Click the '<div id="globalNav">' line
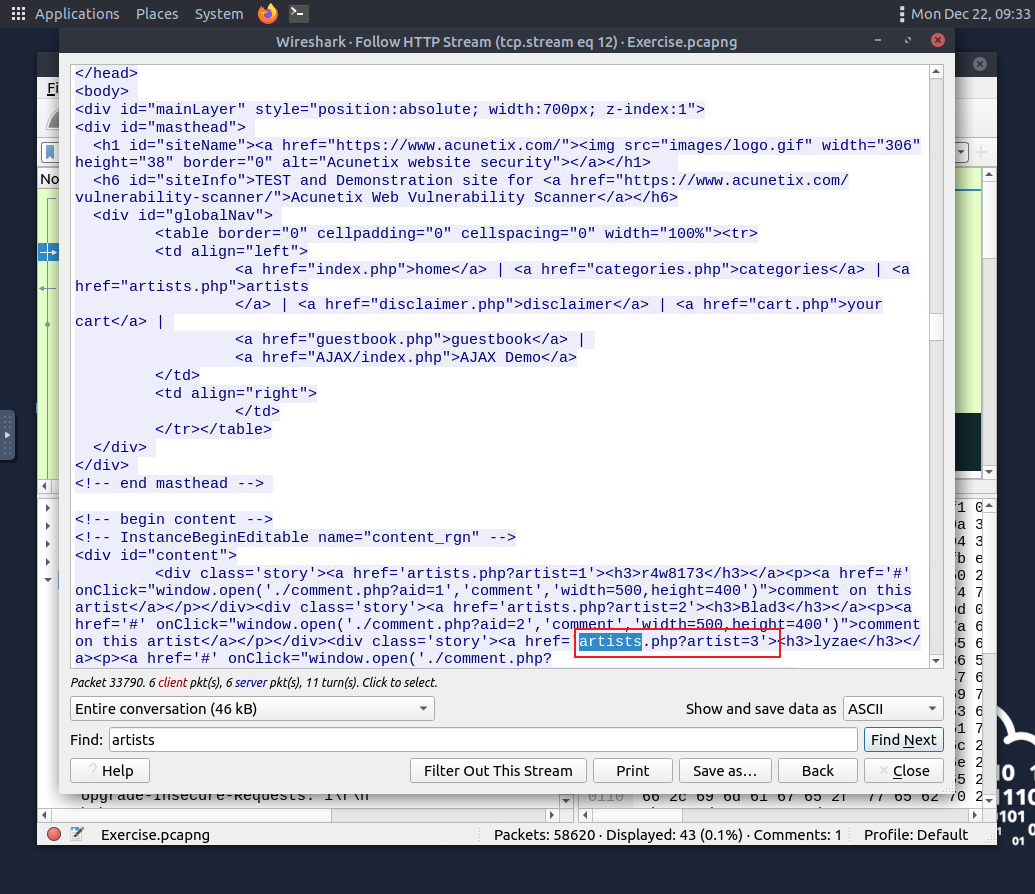Viewport: 1035px width, 894px height. (183, 215)
